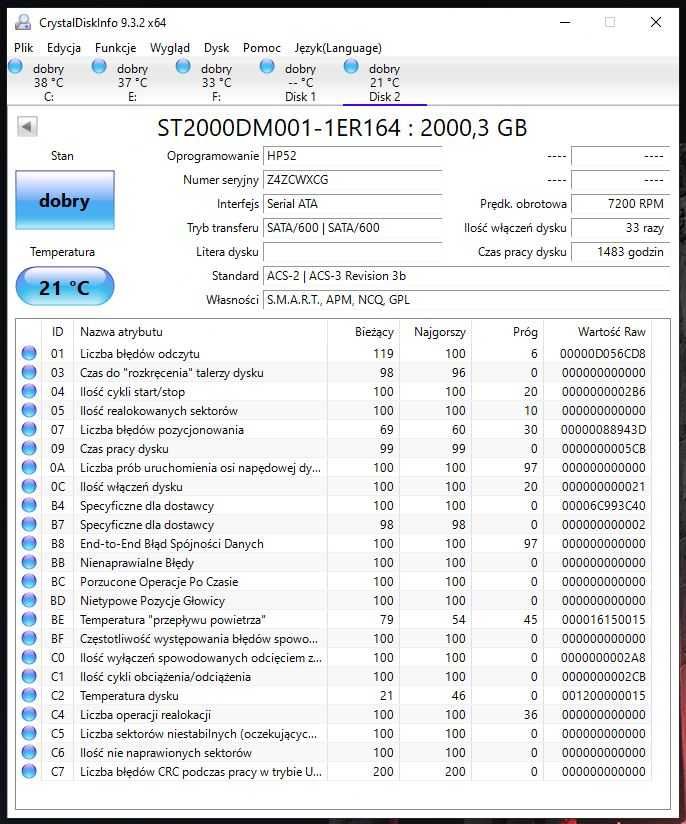The height and width of the screenshot is (824, 686).
Task: Click the previous disk arrow button
Action: point(27,126)
